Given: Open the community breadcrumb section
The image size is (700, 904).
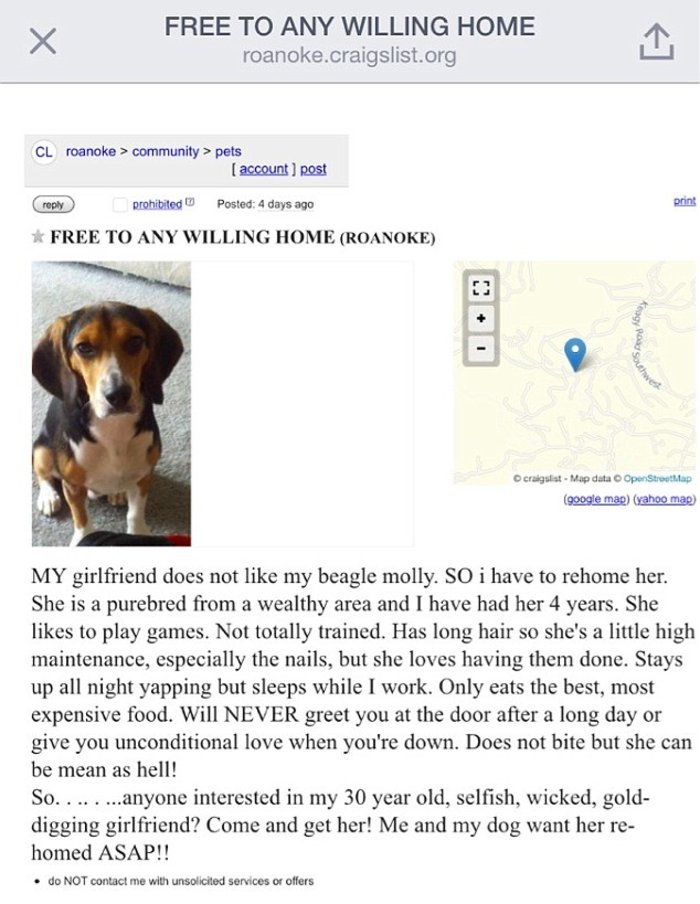Looking at the screenshot, I should coord(165,151).
